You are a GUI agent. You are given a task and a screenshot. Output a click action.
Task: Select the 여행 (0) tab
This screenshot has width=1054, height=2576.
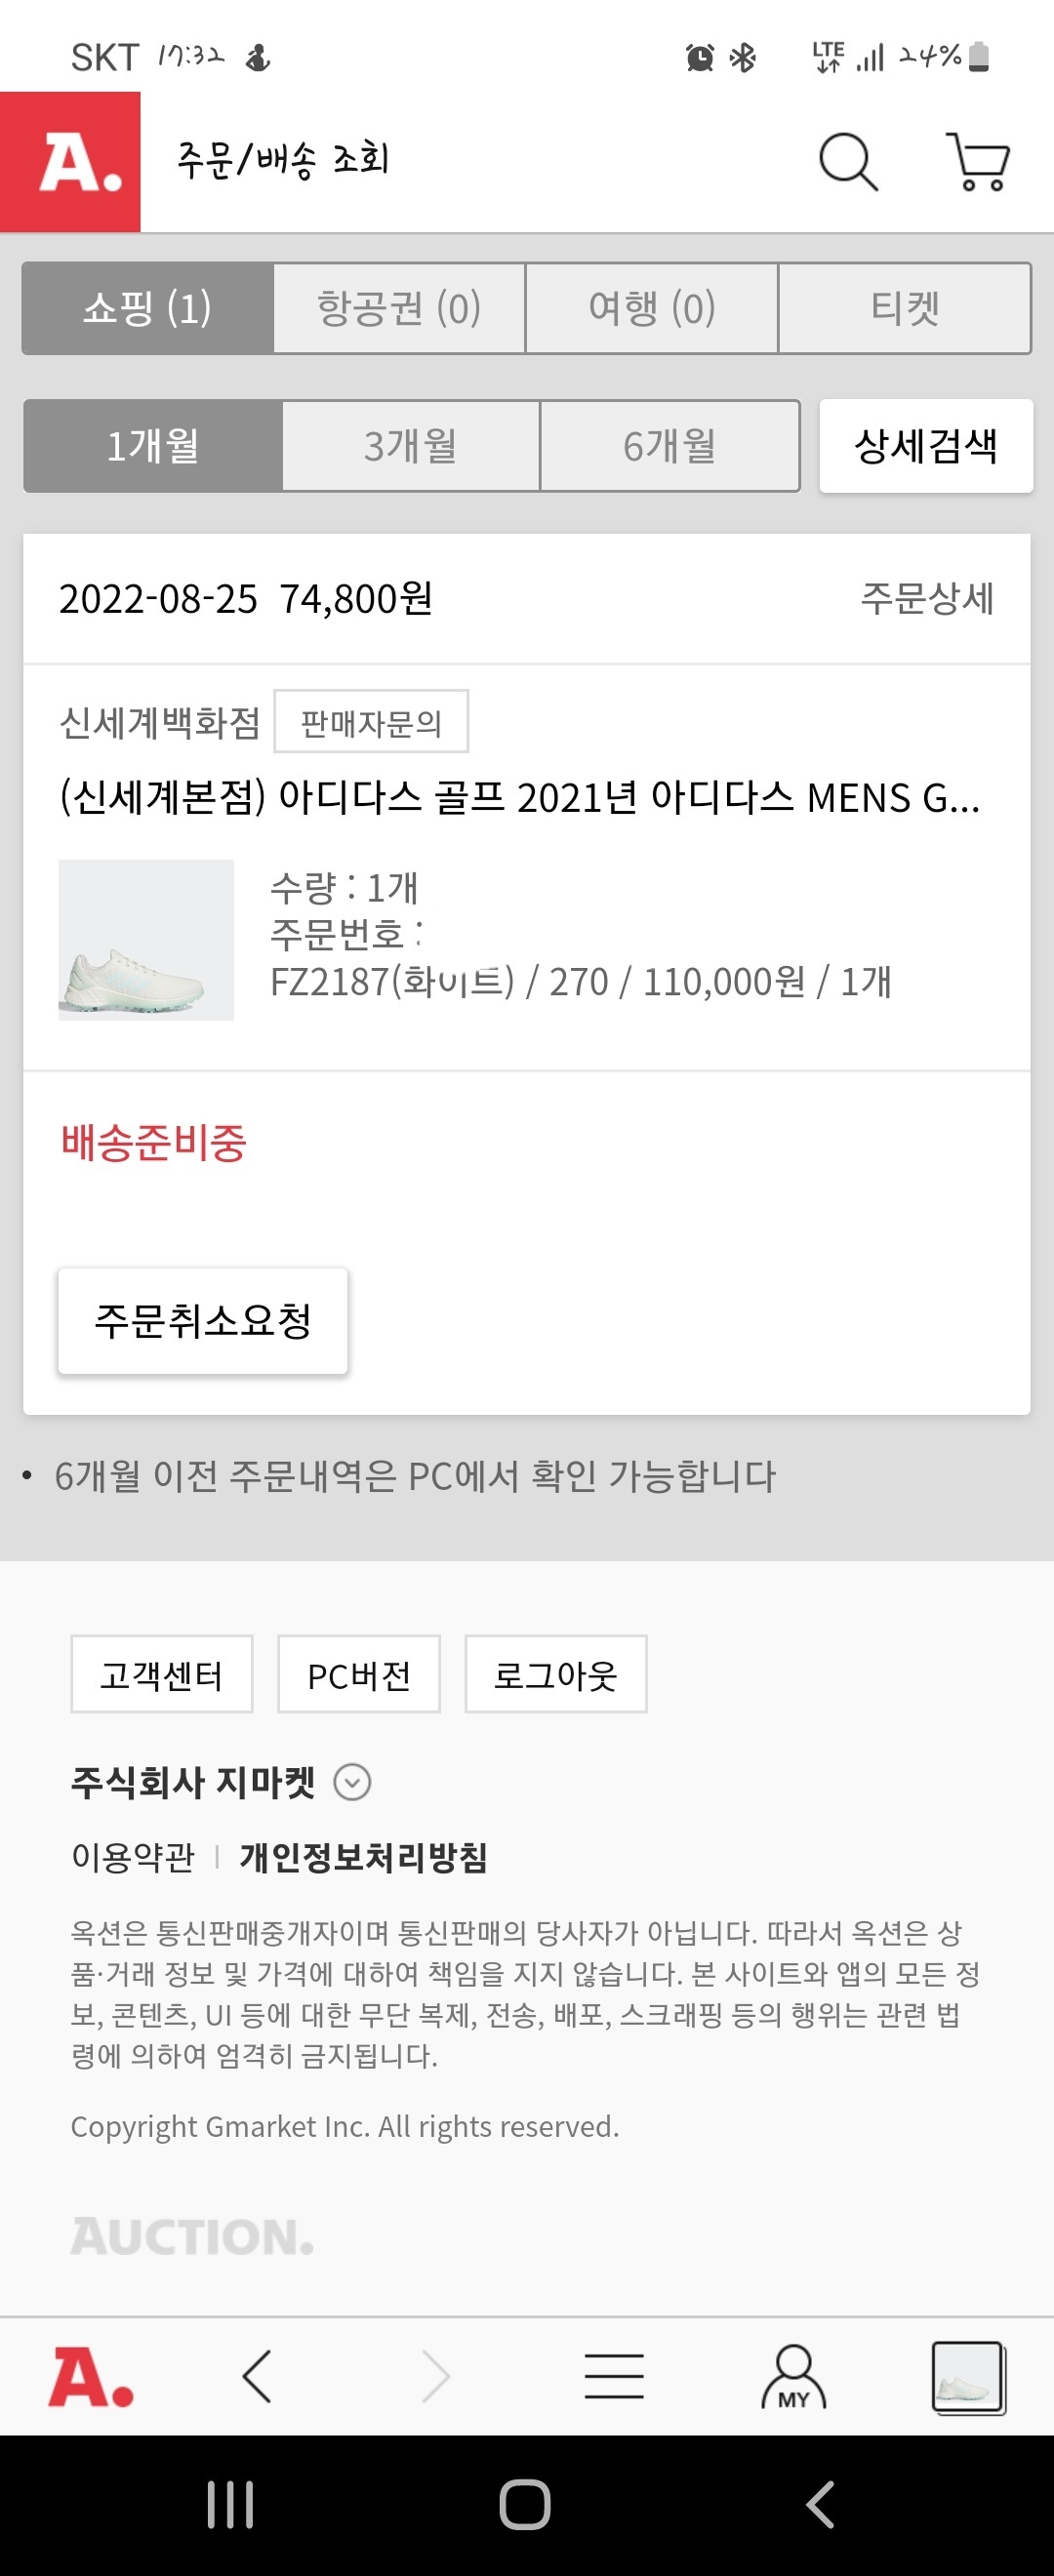coord(652,308)
